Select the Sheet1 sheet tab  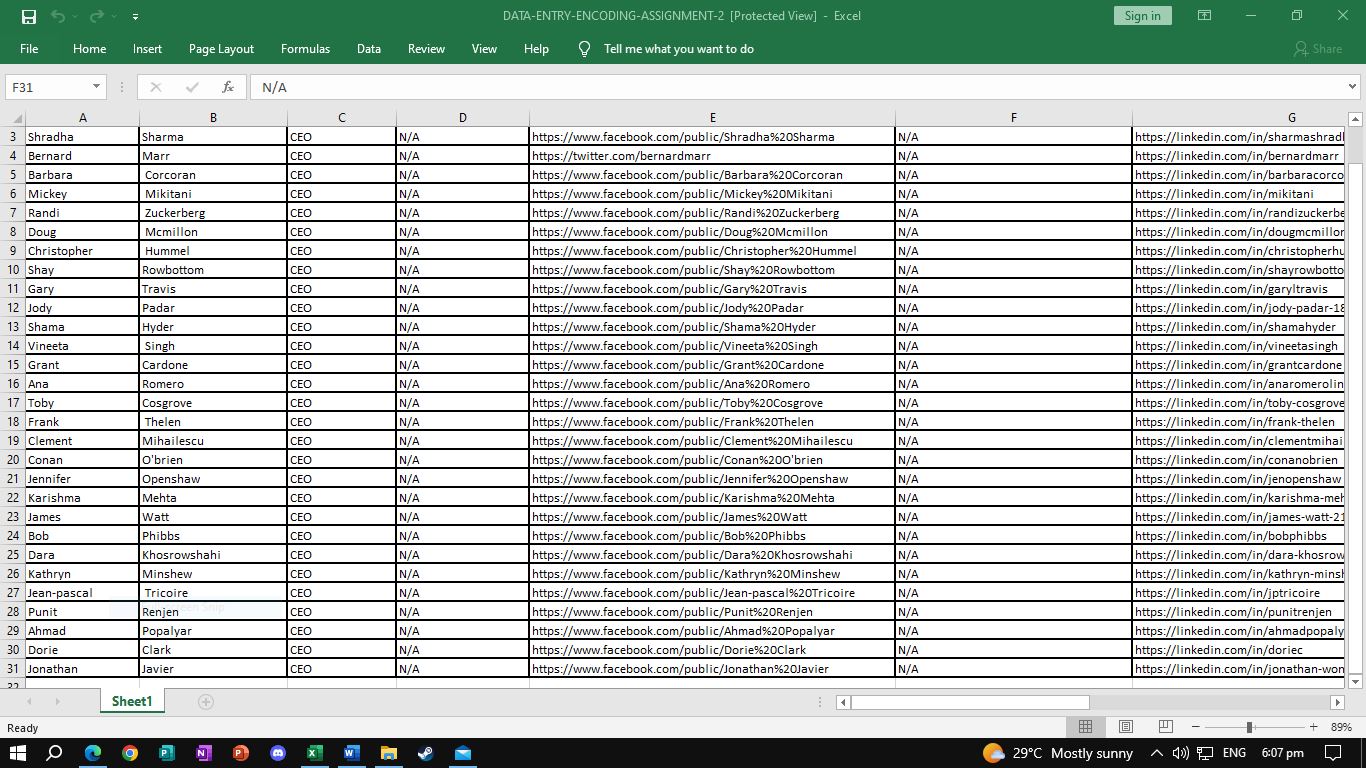[132, 702]
